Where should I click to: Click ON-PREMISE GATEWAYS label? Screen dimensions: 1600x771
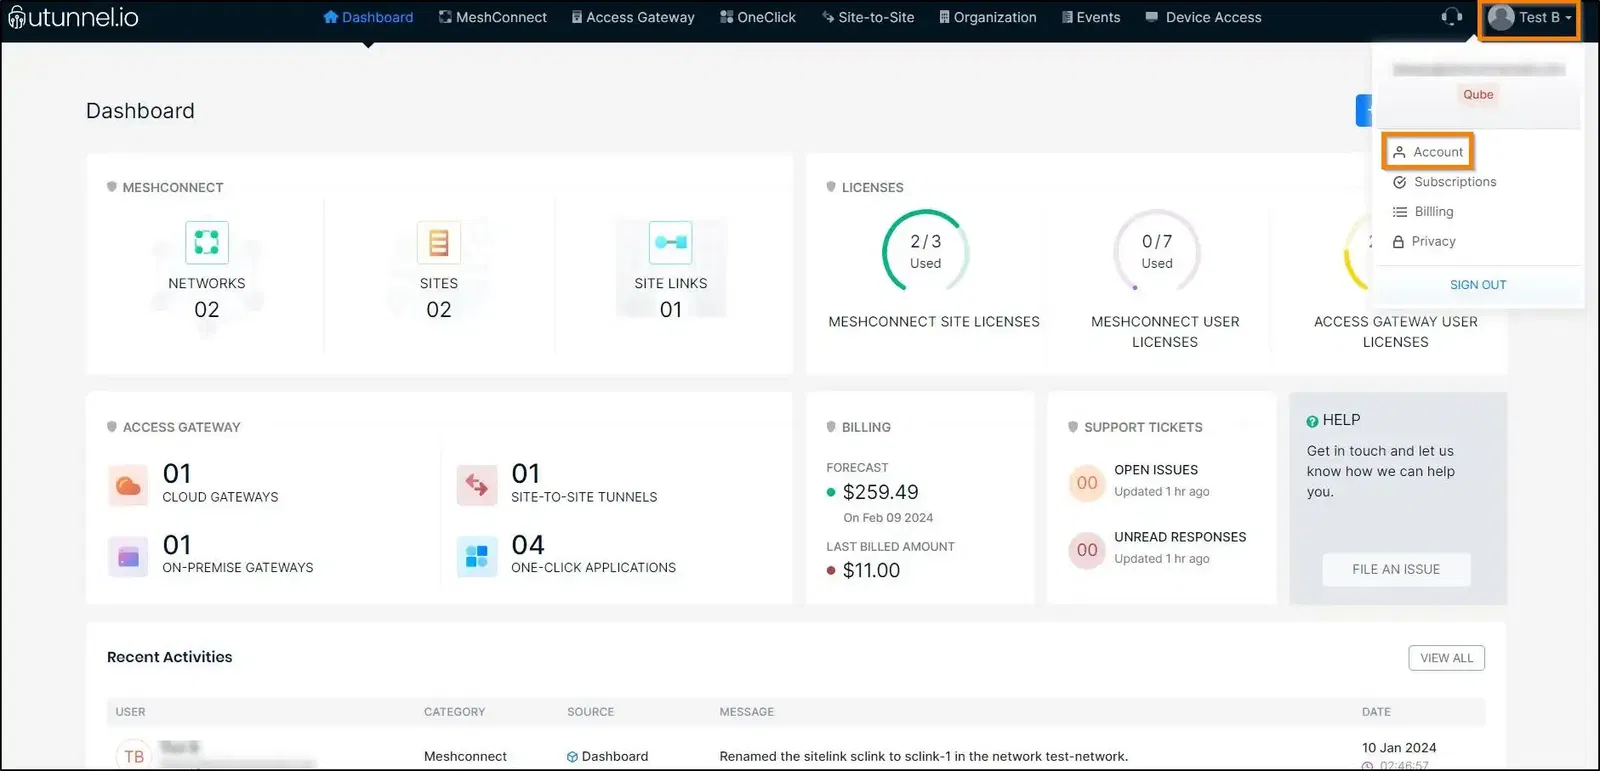tap(238, 568)
